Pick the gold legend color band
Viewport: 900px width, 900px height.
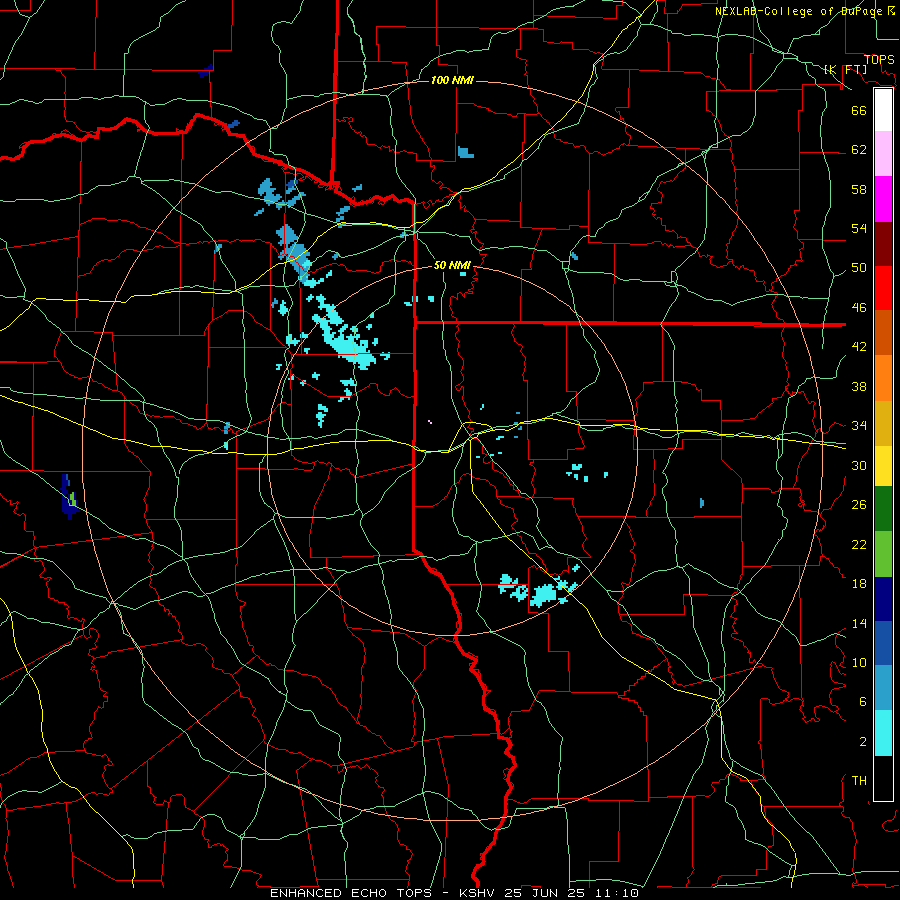point(883,423)
